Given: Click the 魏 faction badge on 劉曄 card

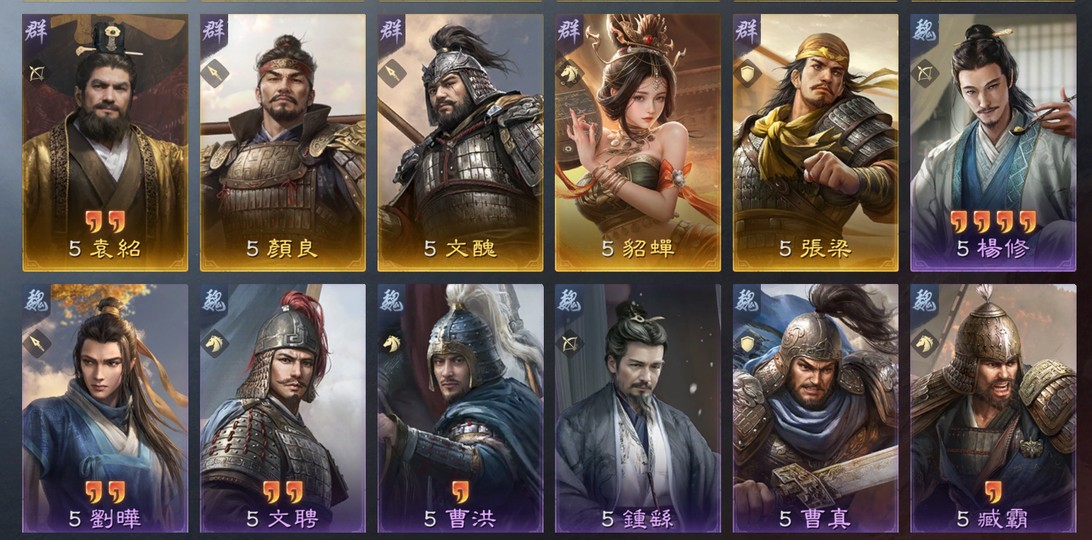Looking at the screenshot, I should pos(36,300).
